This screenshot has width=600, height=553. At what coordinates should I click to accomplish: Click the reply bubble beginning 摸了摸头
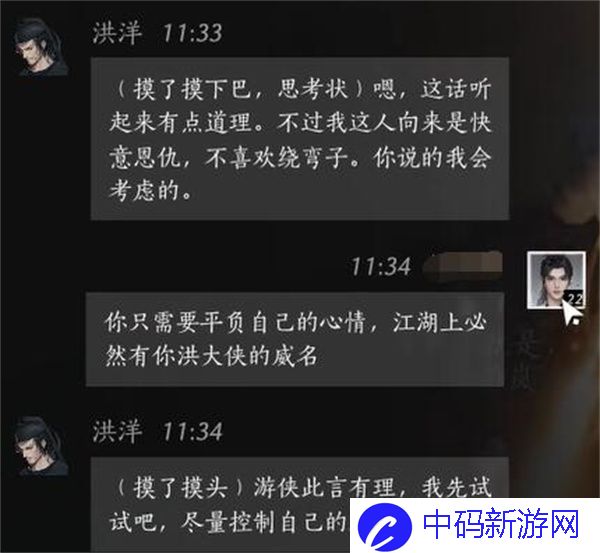(x=300, y=504)
